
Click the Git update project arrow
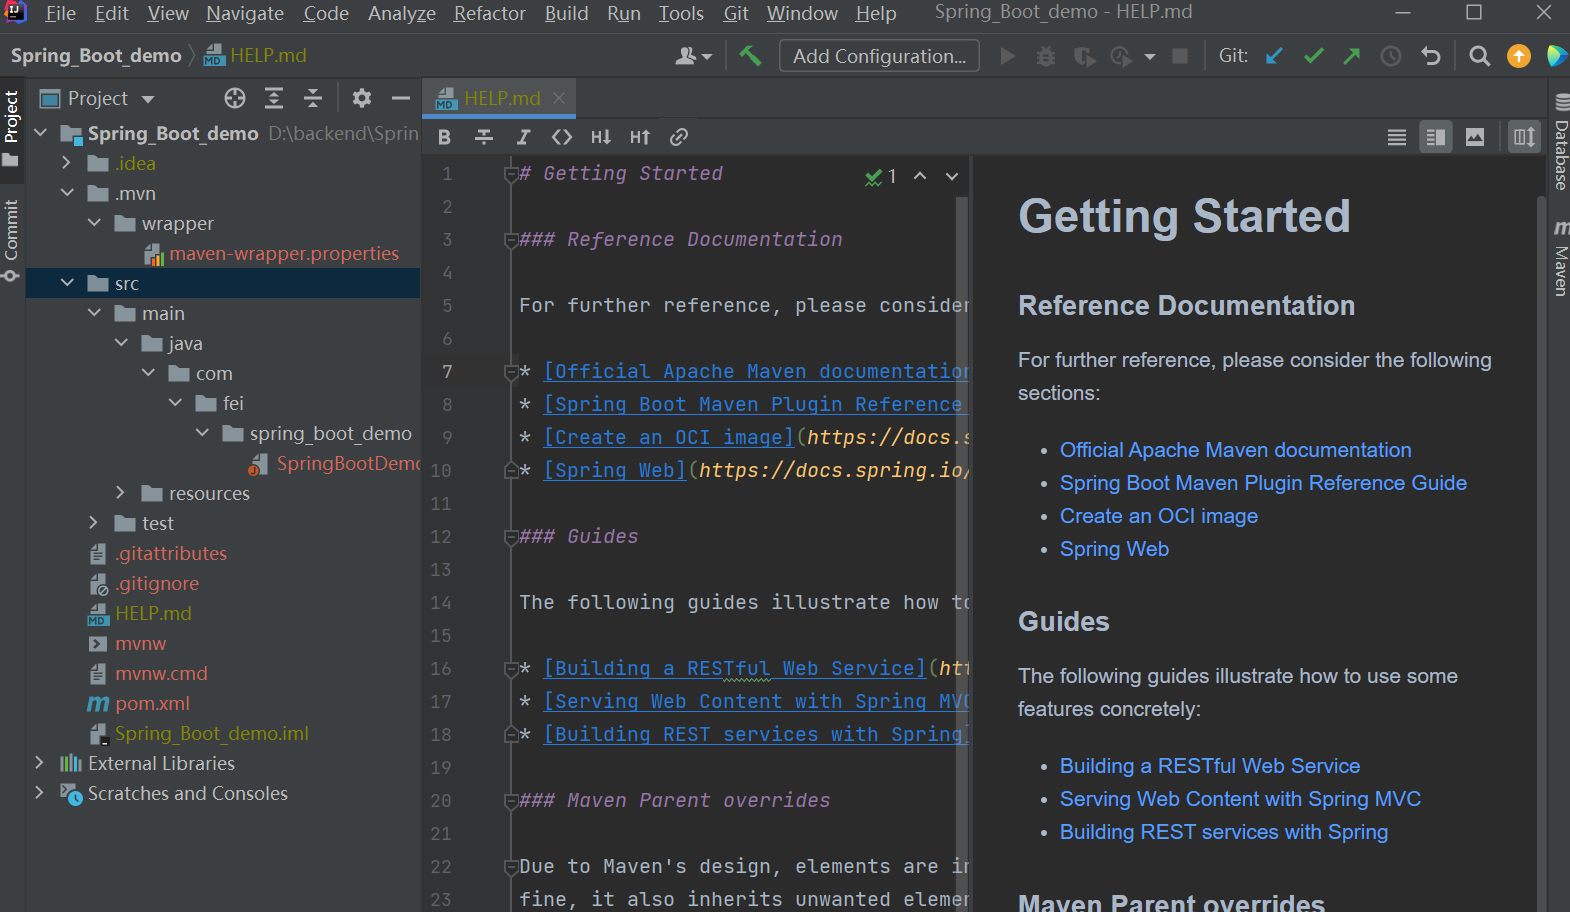point(1274,56)
